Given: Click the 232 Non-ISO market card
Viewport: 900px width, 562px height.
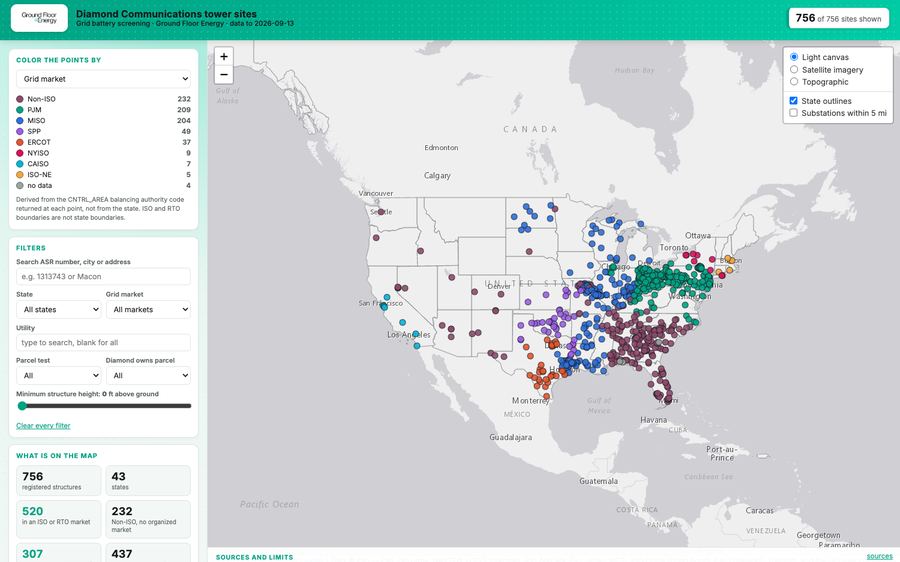Looking at the screenshot, I should [148, 519].
